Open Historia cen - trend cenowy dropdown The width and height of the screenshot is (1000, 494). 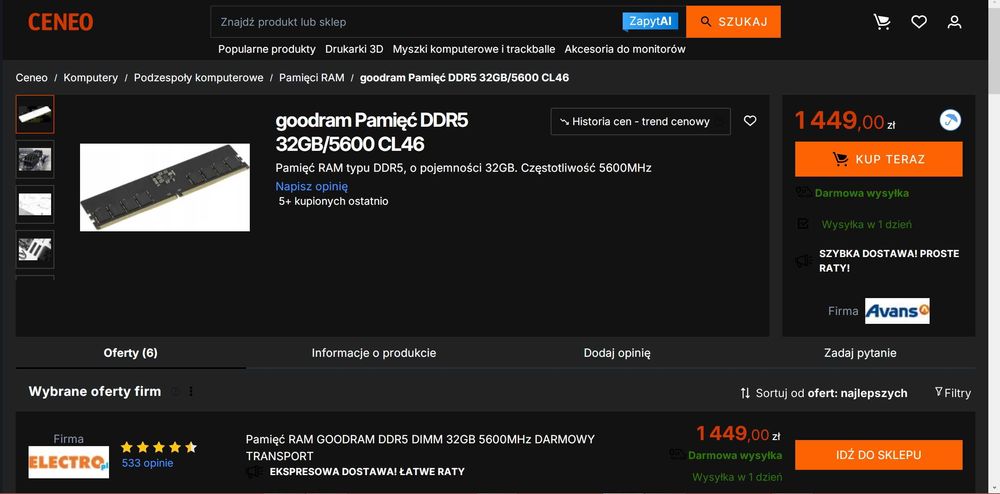click(640, 121)
